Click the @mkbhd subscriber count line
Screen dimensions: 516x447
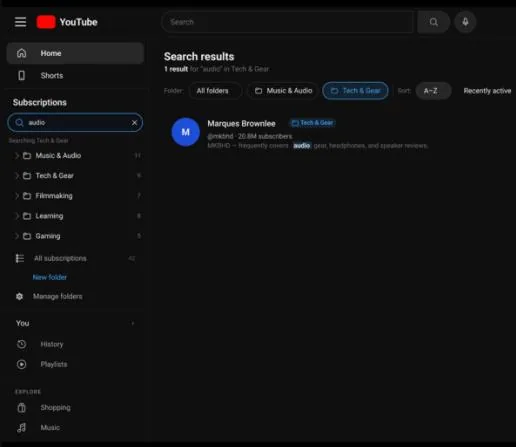250,136
